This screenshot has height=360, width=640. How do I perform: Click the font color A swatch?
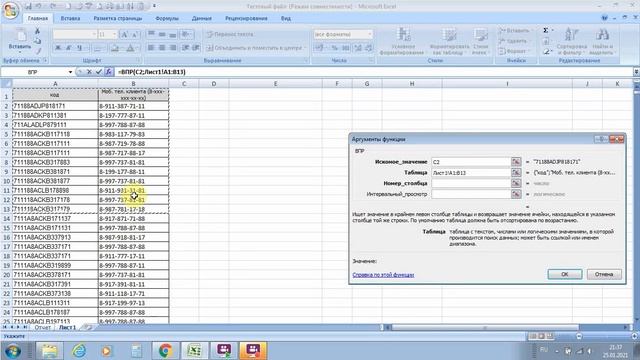click(130, 48)
